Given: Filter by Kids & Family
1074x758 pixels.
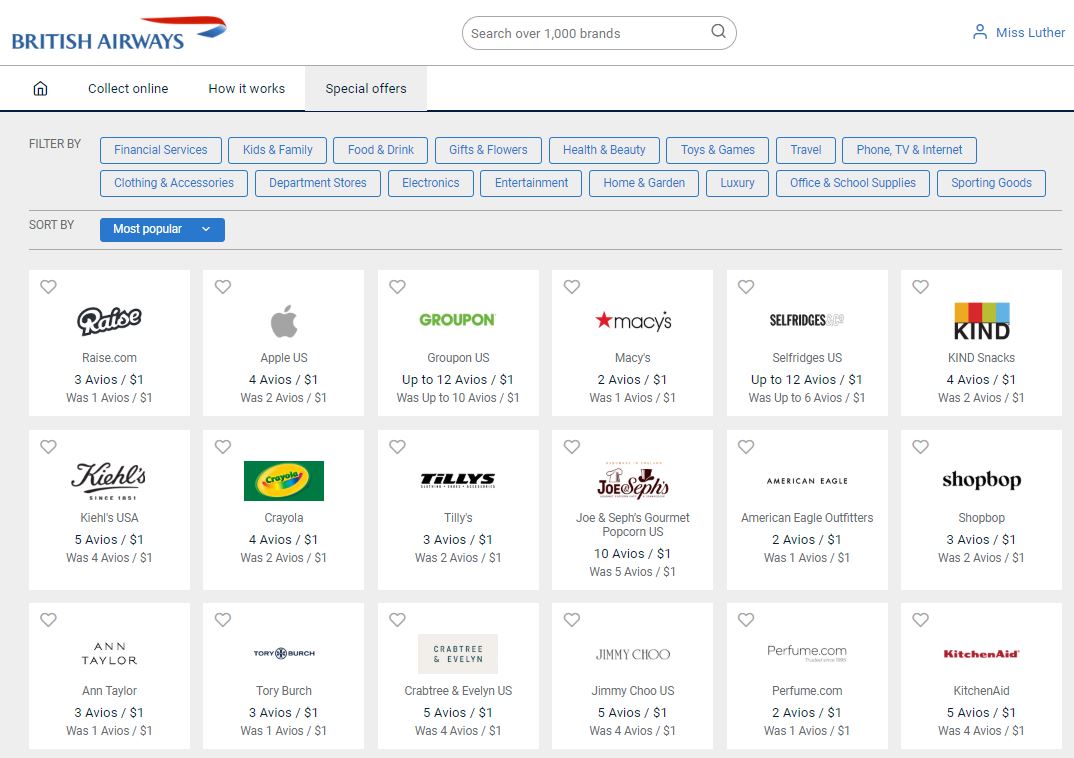Looking at the screenshot, I should [277, 150].
